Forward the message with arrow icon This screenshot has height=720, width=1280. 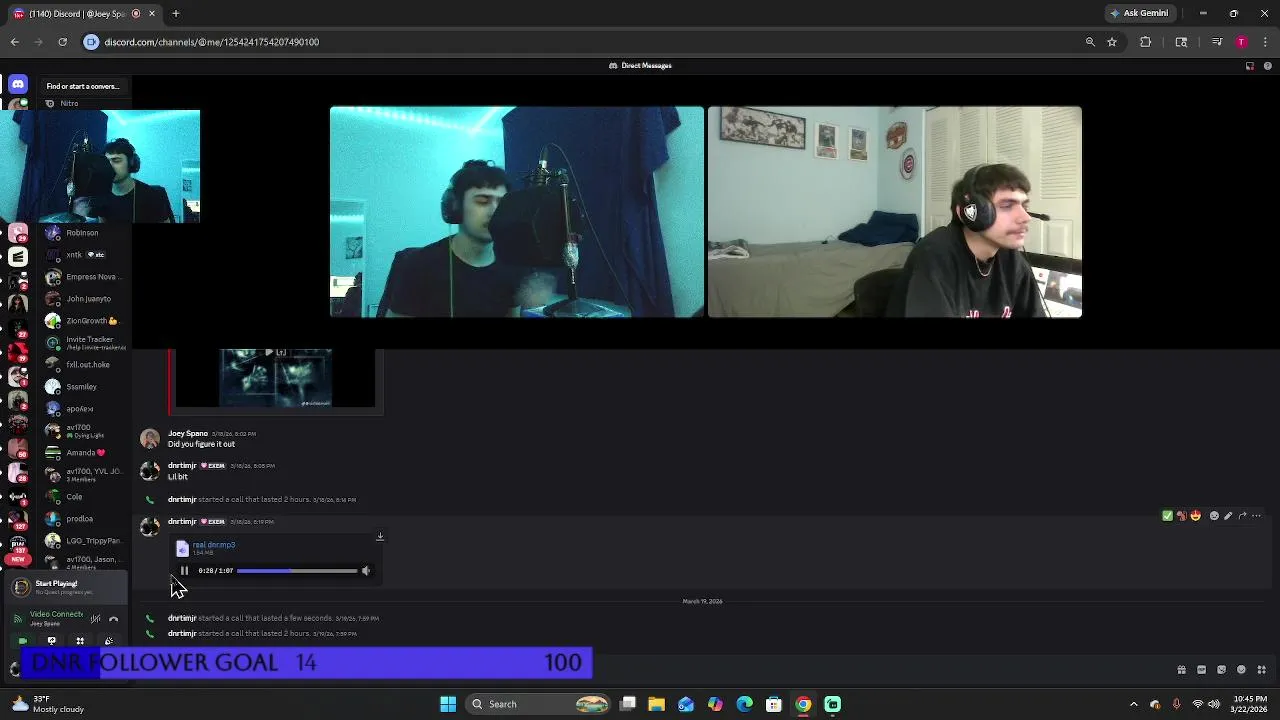[1242, 516]
